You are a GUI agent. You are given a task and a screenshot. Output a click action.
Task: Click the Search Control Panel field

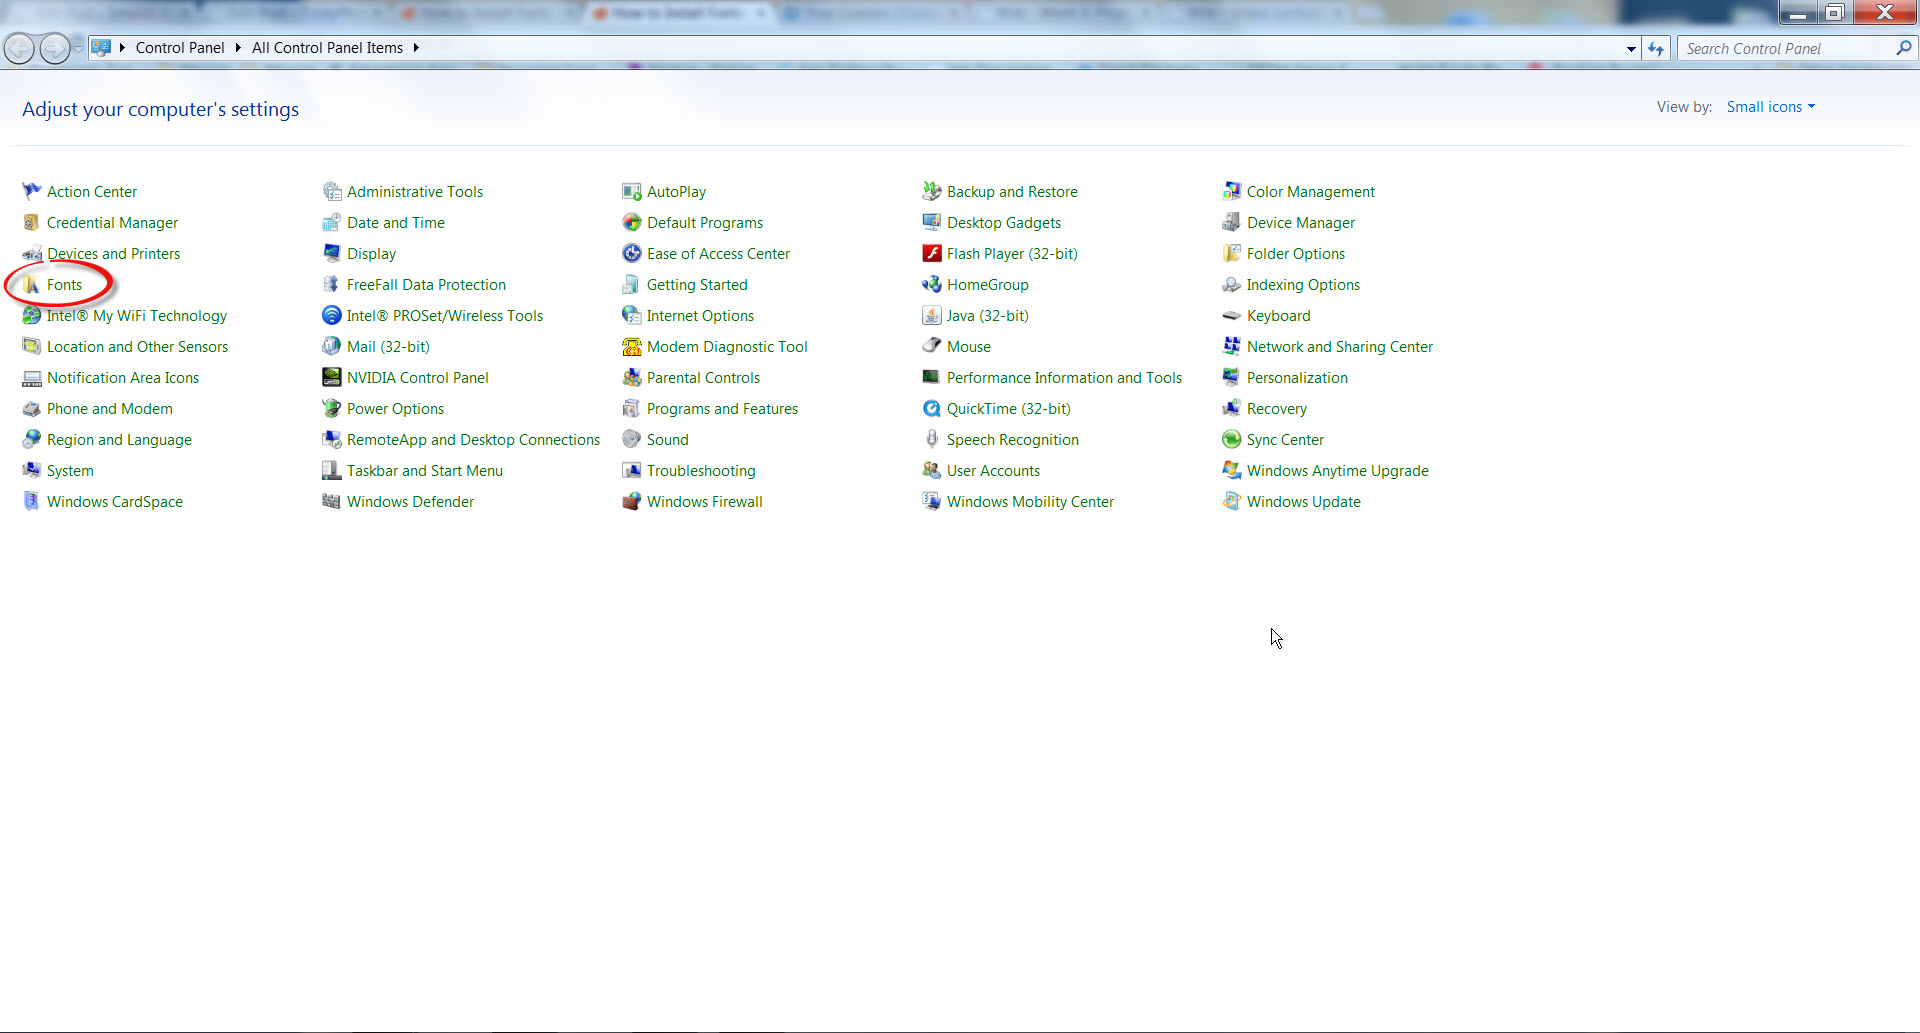coord(1785,49)
